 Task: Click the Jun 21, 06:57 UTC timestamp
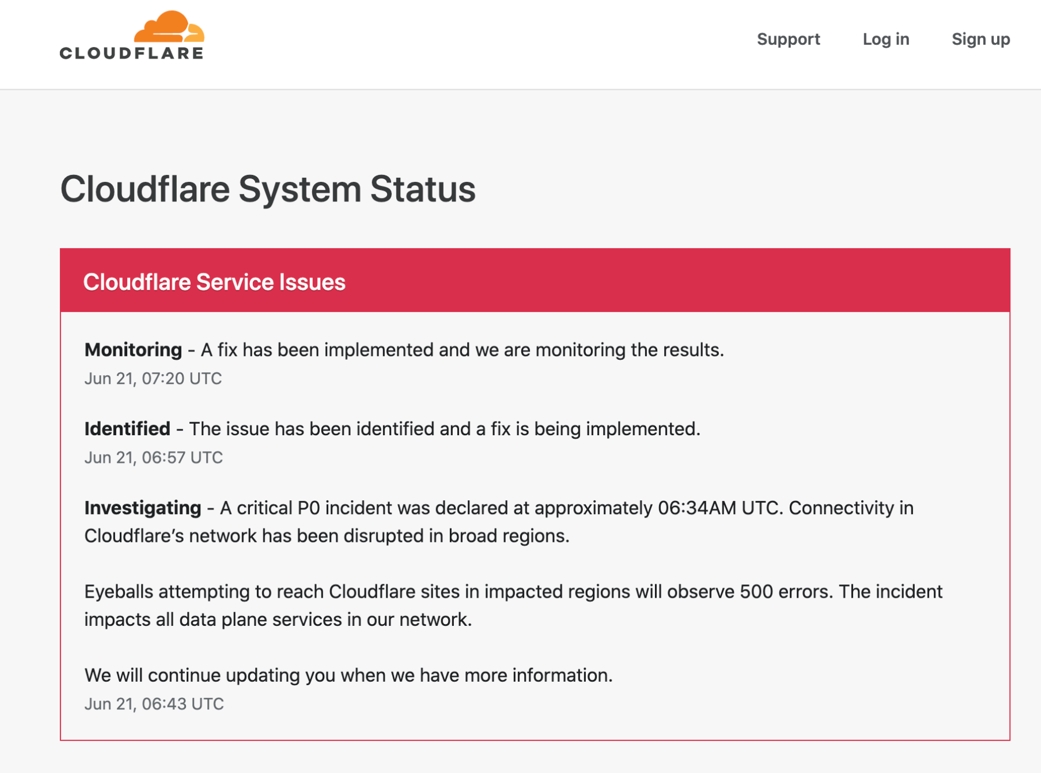click(153, 458)
